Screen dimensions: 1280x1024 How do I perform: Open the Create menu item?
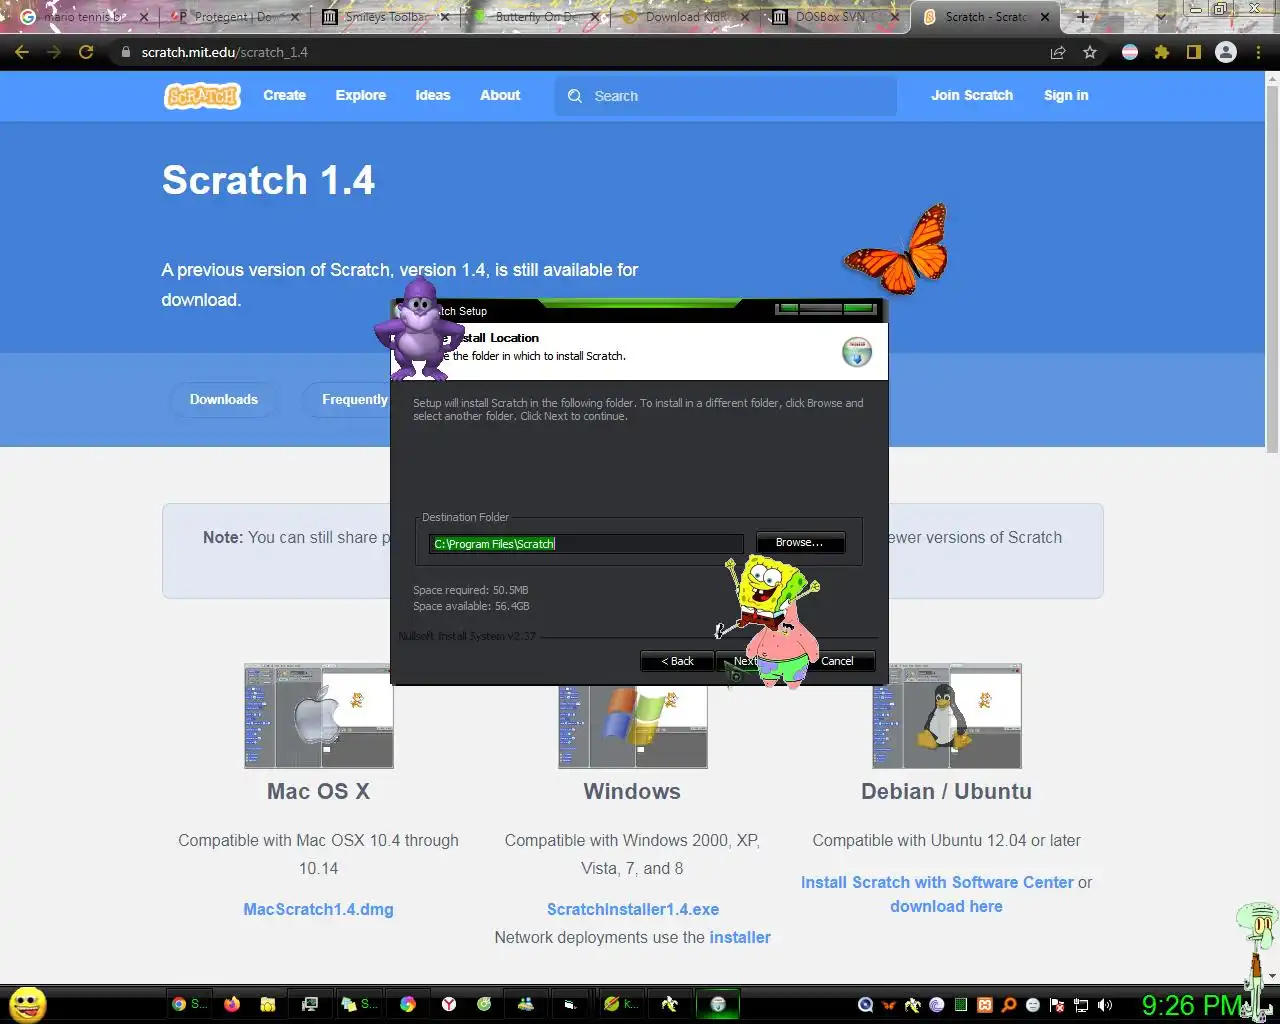[x=284, y=95]
